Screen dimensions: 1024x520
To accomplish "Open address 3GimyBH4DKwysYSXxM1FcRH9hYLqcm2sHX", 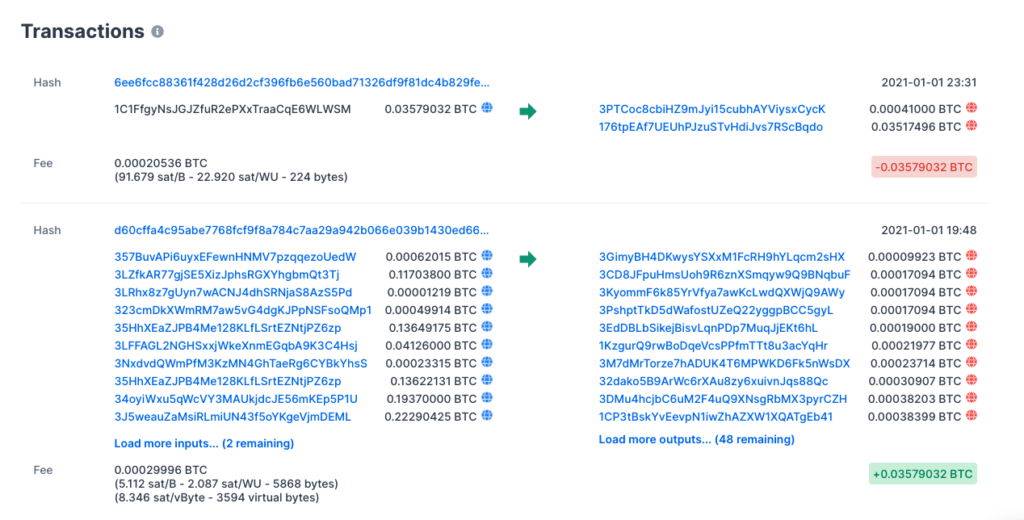I will point(722,257).
